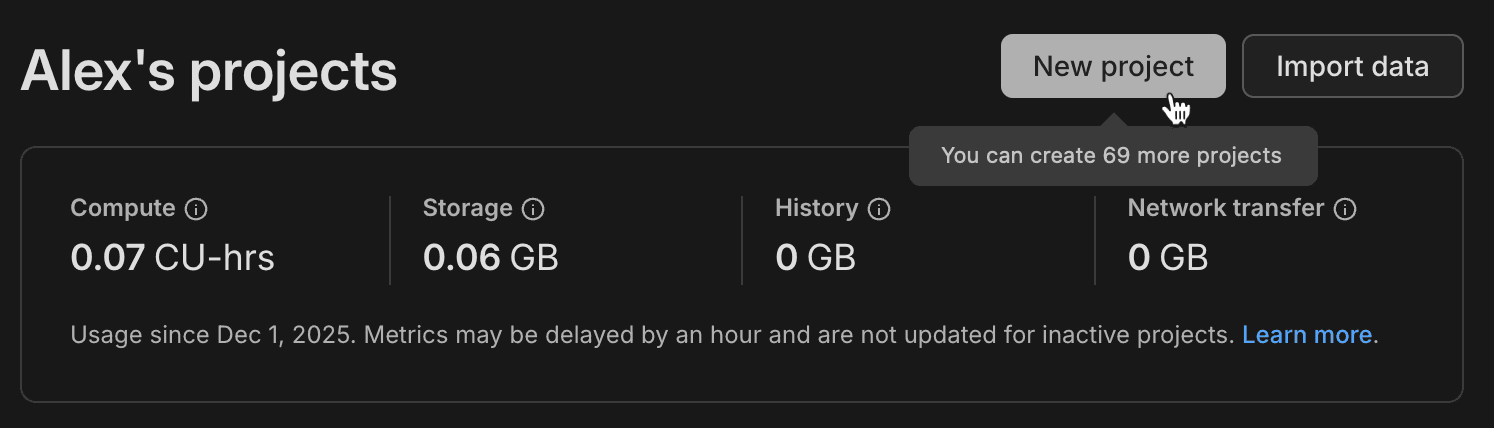
Task: Click the New project button
Action: (x=1112, y=67)
